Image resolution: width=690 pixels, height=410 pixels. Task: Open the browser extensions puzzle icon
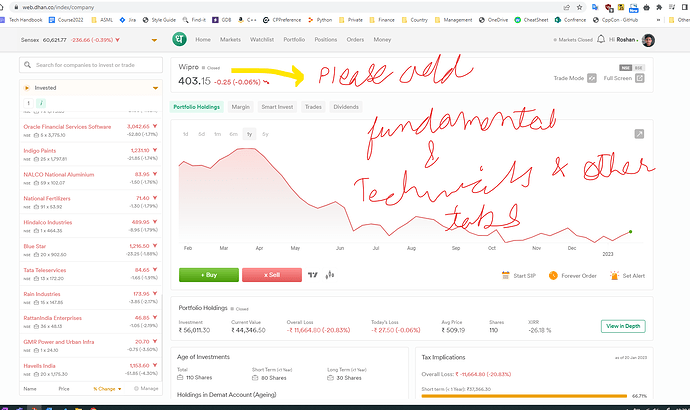[x=659, y=7]
